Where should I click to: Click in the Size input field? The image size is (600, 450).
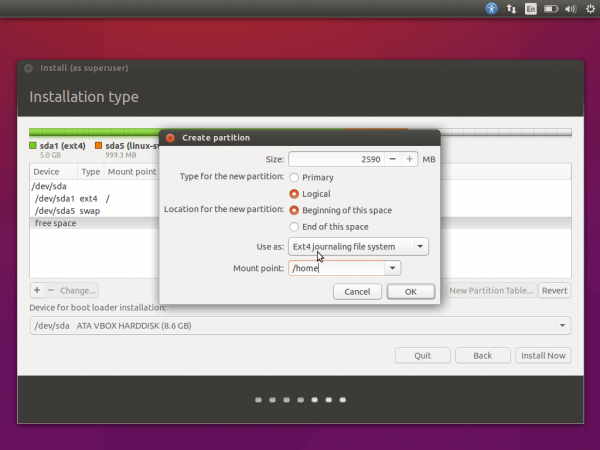click(x=336, y=159)
